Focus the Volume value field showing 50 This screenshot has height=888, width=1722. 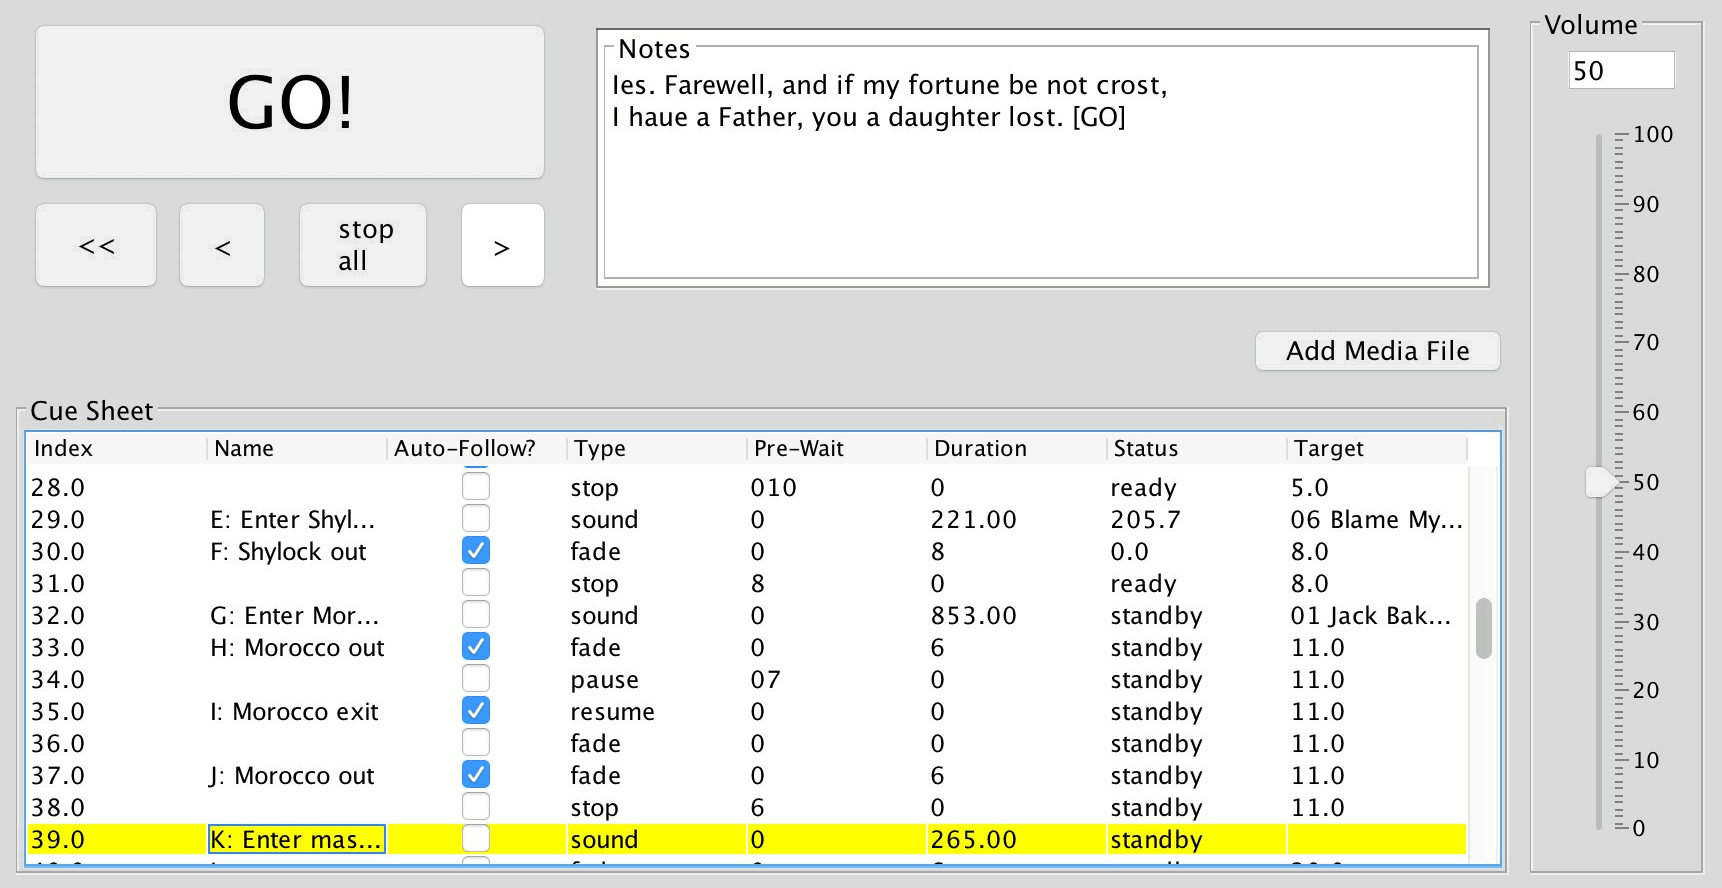click(x=1621, y=71)
